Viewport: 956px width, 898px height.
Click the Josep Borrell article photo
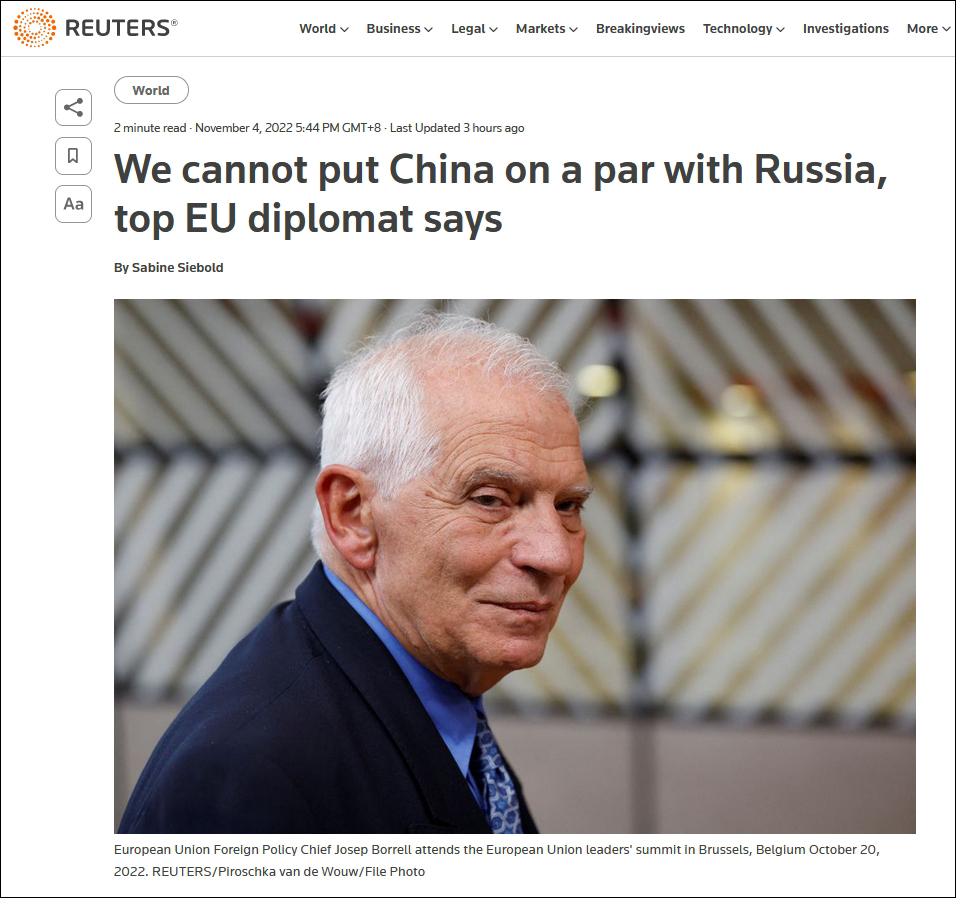click(x=515, y=566)
